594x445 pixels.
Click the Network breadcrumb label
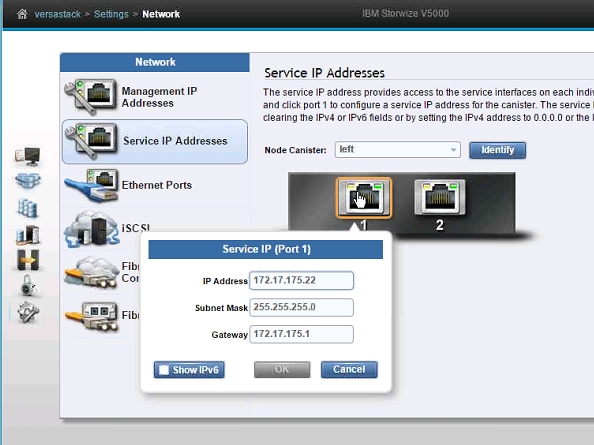click(161, 14)
